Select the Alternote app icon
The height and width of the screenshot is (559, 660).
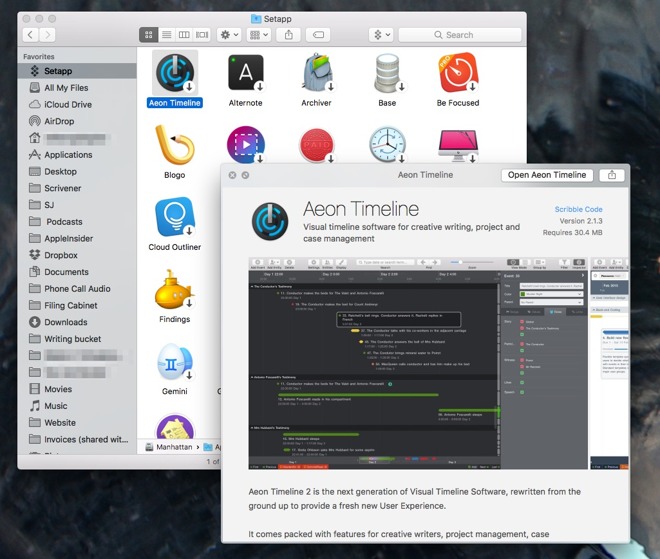pos(246,73)
